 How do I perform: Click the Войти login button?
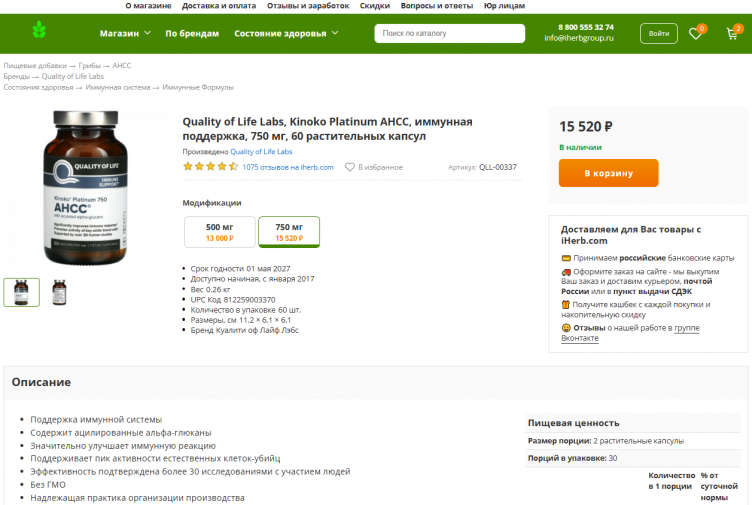(x=658, y=33)
